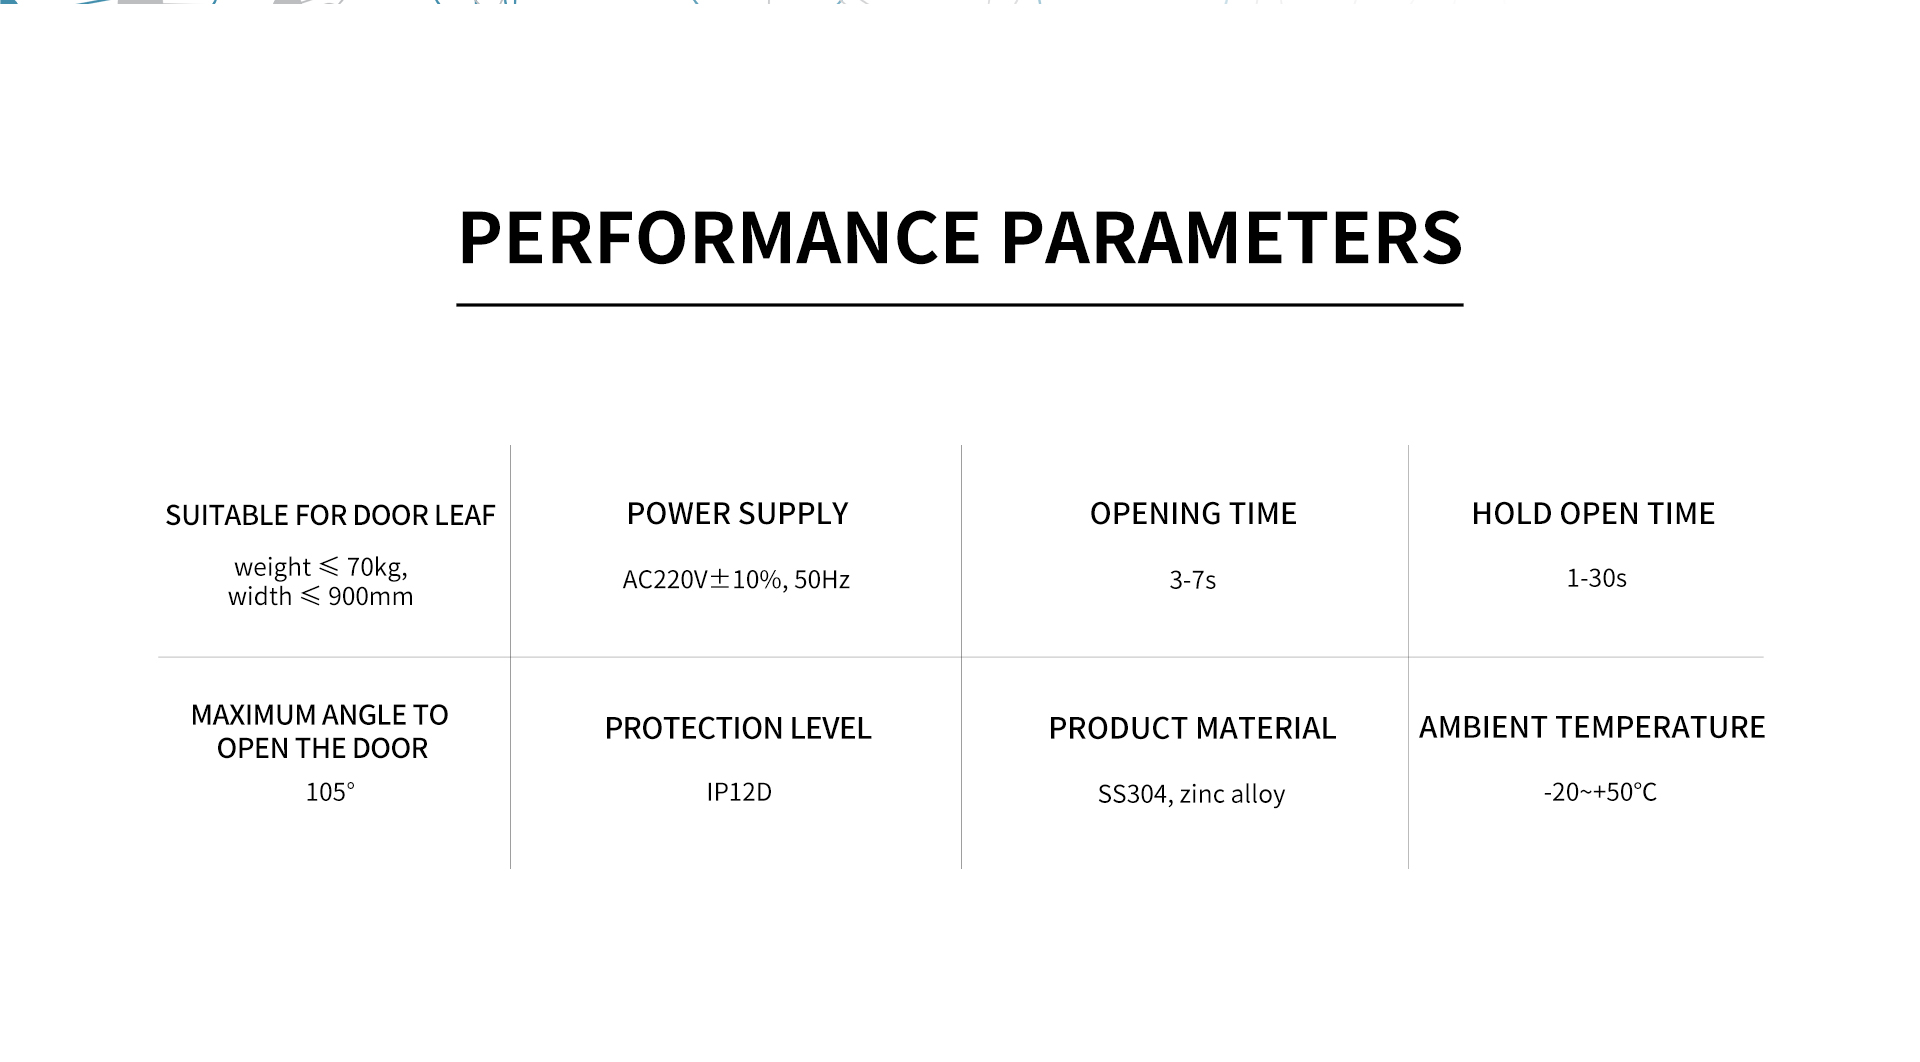Click the PERFORMANCE PARAMETERS heading

(960, 237)
